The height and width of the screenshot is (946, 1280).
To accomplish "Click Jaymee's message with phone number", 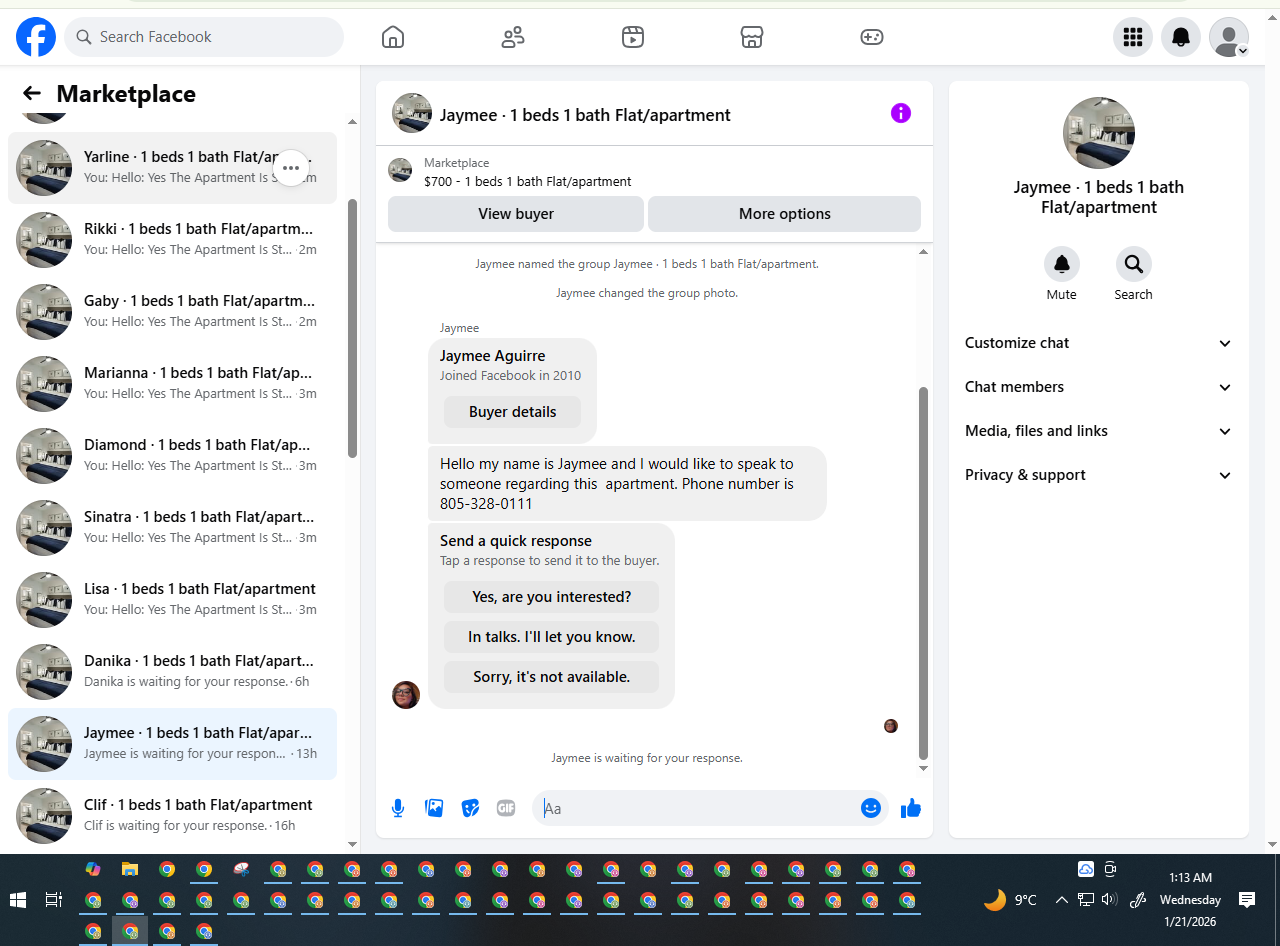I will [627, 484].
